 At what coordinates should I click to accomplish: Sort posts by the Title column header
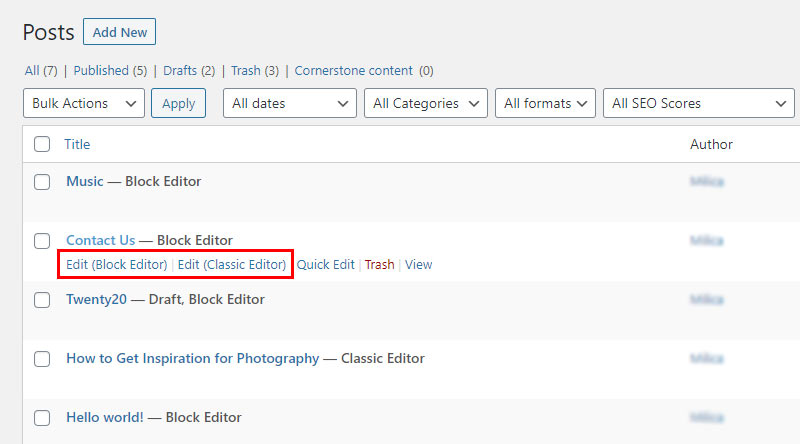tap(77, 144)
